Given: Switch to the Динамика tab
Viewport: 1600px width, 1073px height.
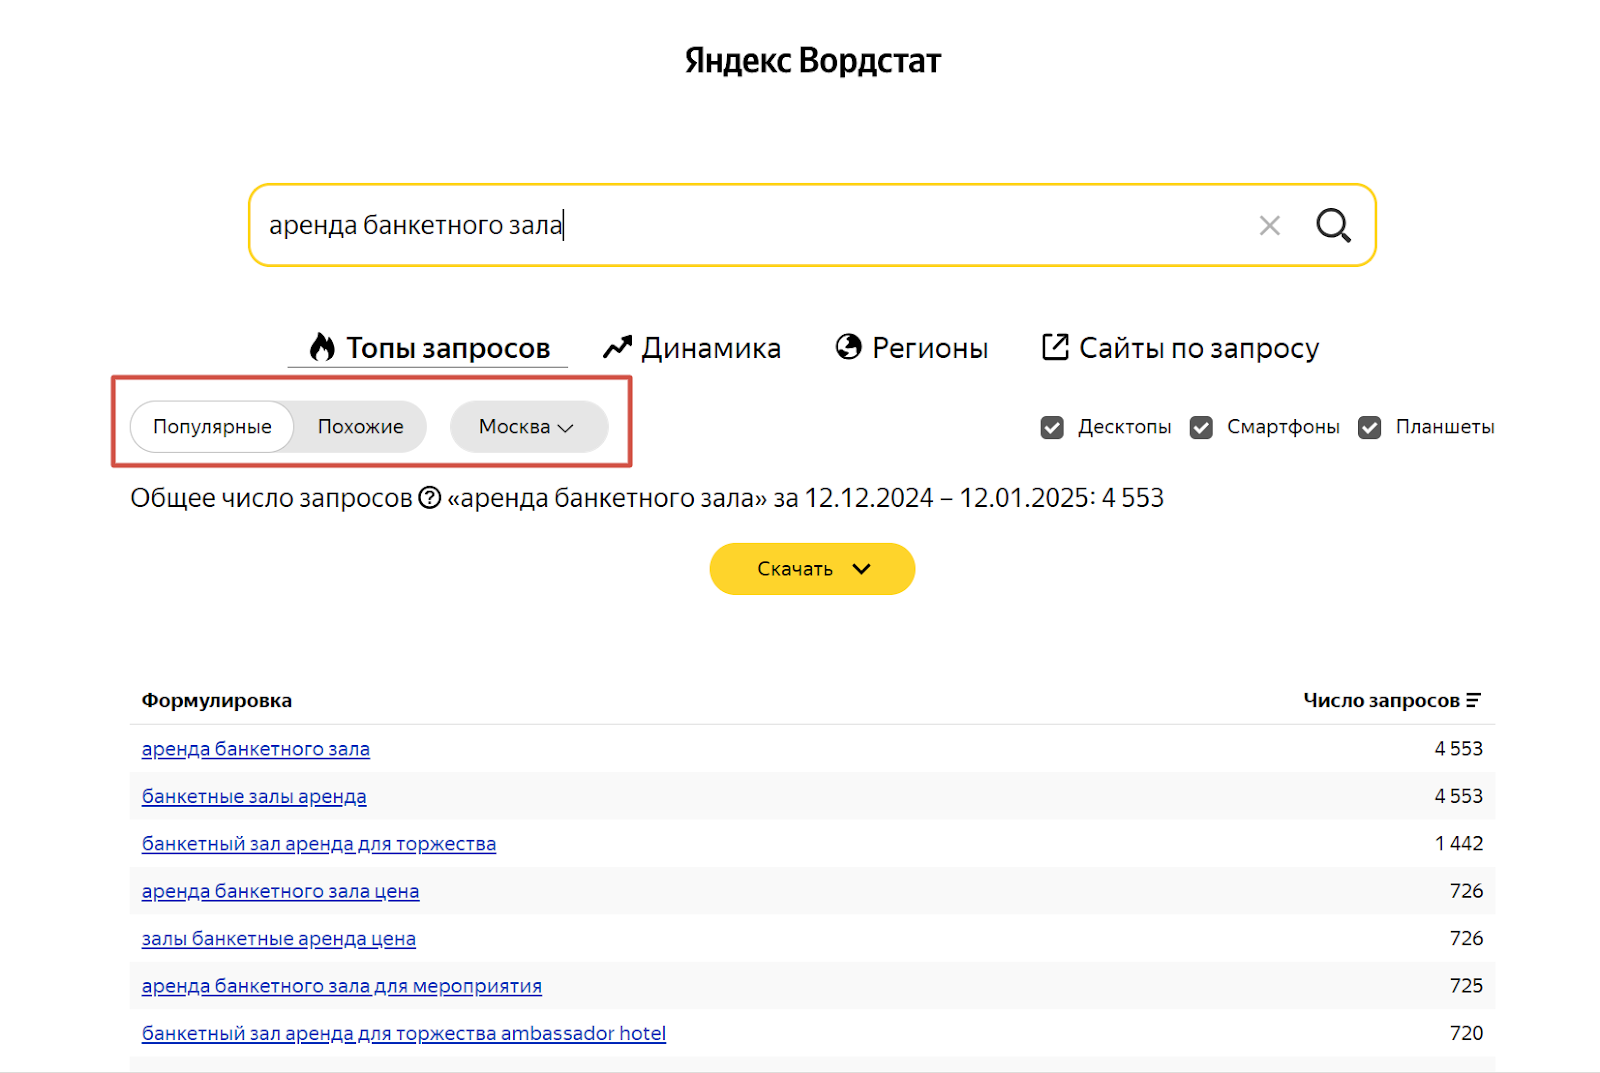Looking at the screenshot, I should [x=711, y=347].
